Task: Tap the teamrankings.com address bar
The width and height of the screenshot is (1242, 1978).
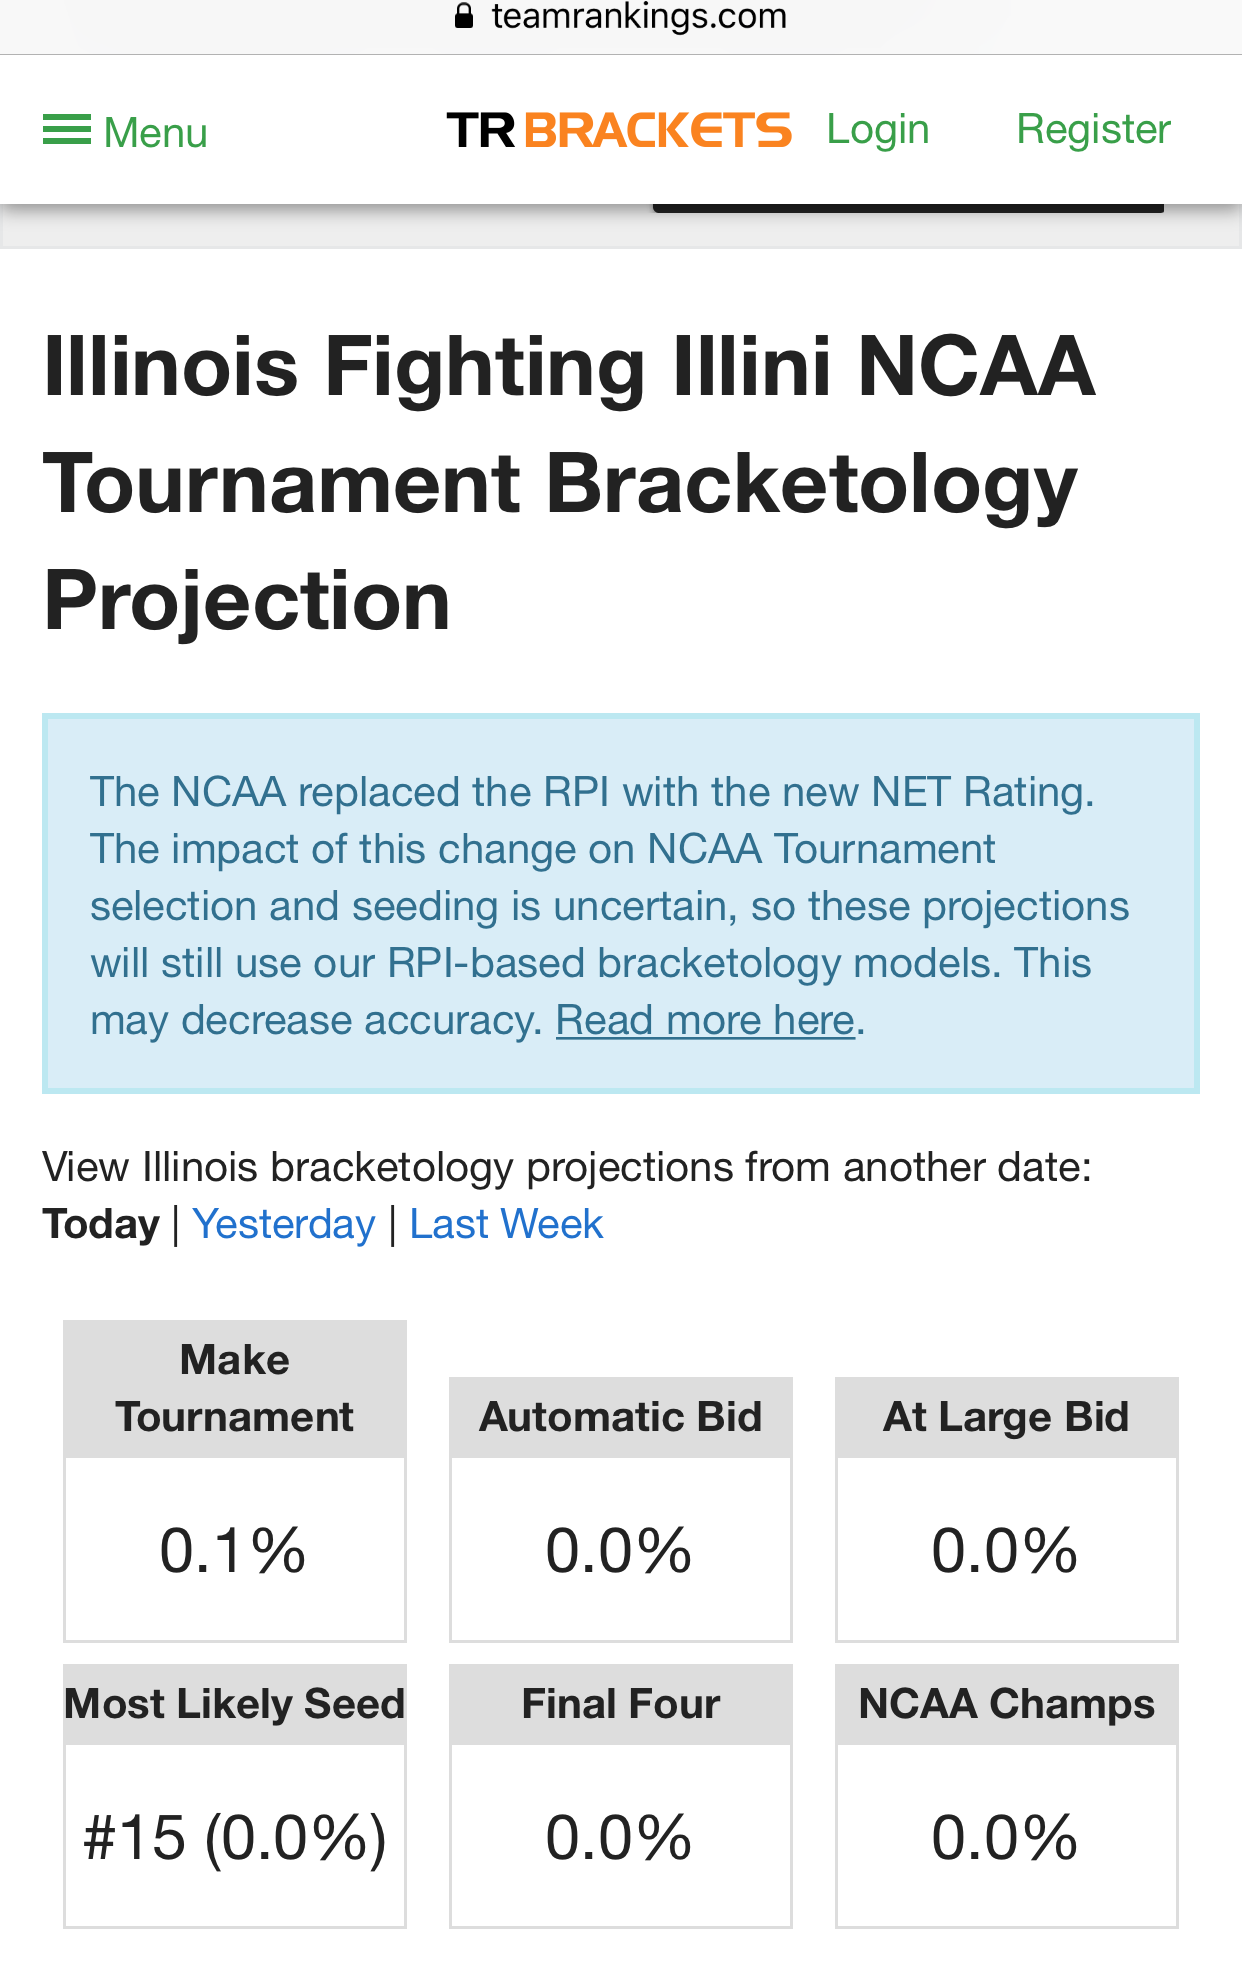Action: pyautogui.click(x=639, y=17)
